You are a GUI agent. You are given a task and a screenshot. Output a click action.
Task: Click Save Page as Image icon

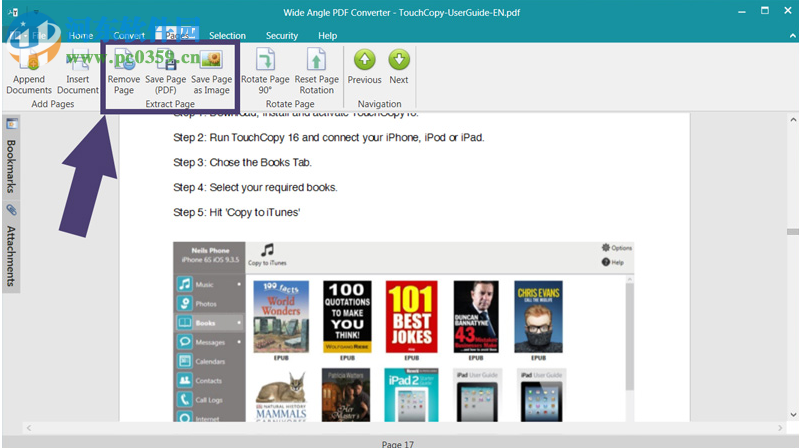tap(211, 60)
